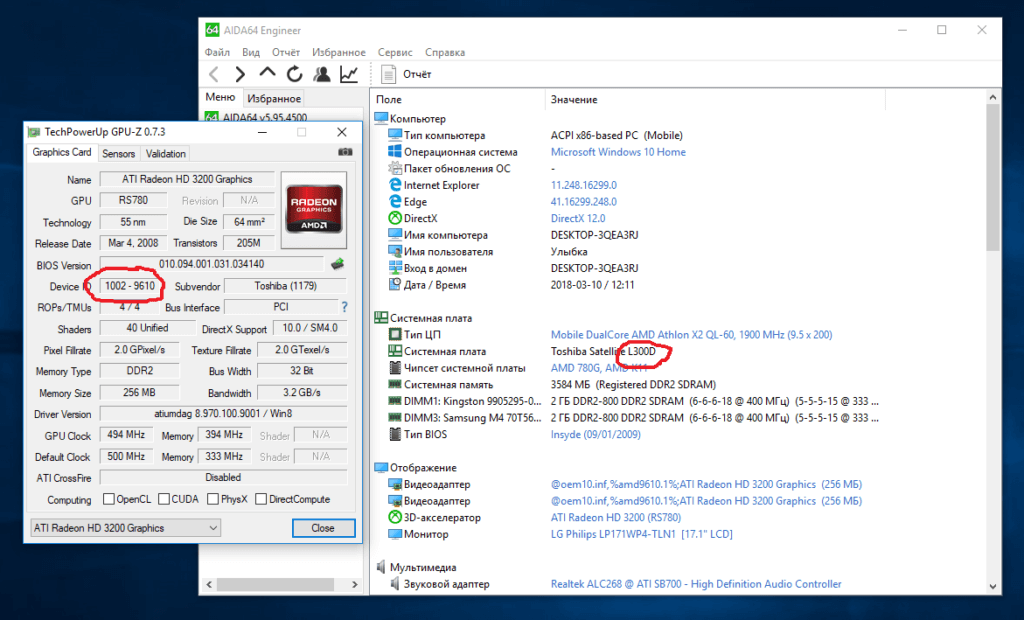This screenshot has width=1024, height=620.
Task: Open the Realtek ALC268 audio controller link
Action: 696,583
